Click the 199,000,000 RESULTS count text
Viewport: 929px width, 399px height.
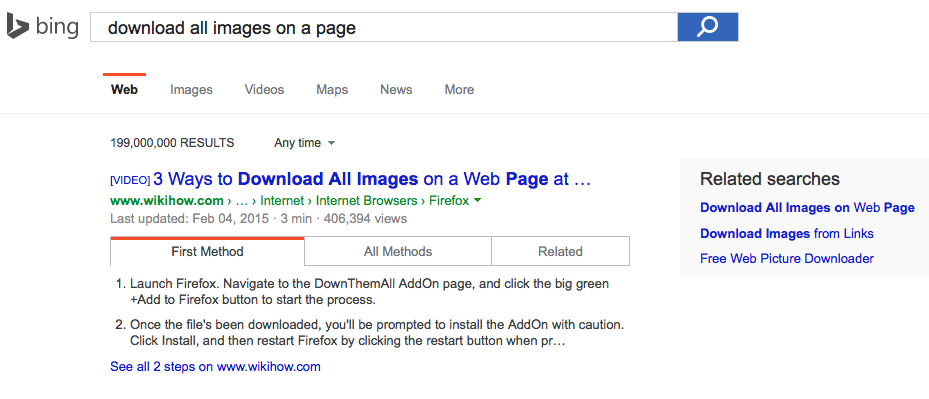point(172,143)
